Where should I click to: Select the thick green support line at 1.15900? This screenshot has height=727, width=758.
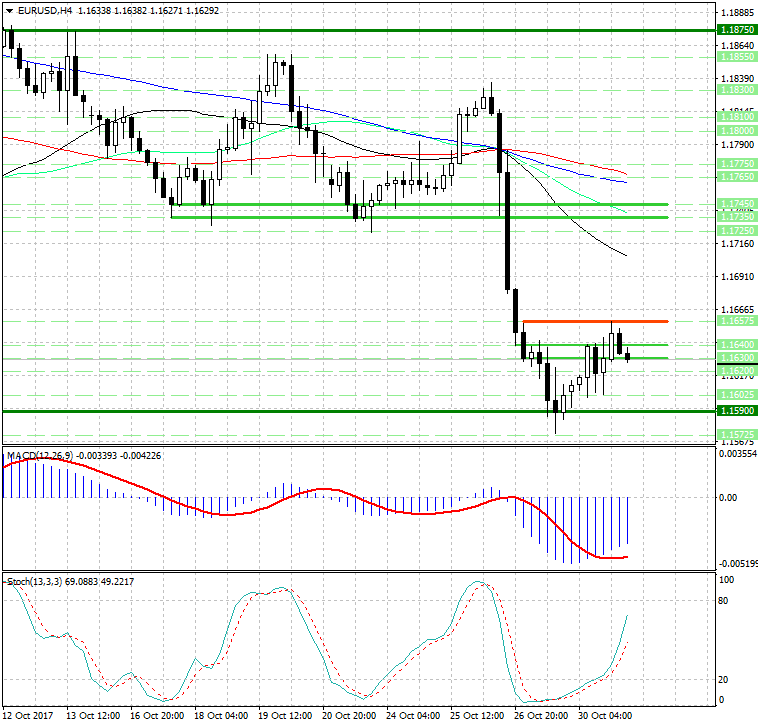300,411
